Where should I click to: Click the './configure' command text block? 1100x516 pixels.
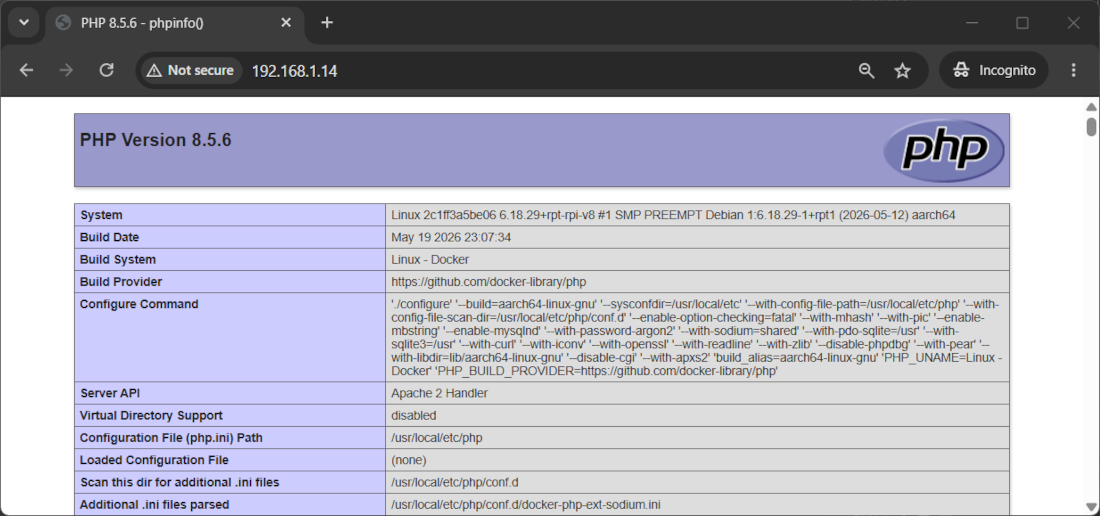click(697, 337)
